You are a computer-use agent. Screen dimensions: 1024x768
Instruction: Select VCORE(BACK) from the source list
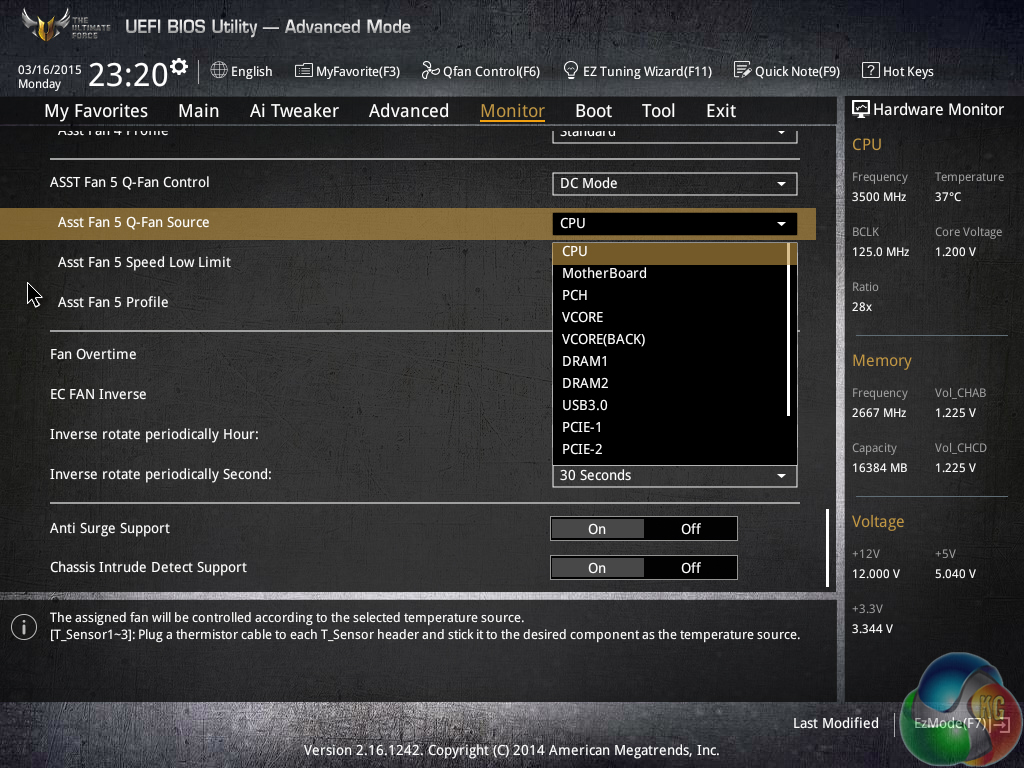click(x=670, y=340)
